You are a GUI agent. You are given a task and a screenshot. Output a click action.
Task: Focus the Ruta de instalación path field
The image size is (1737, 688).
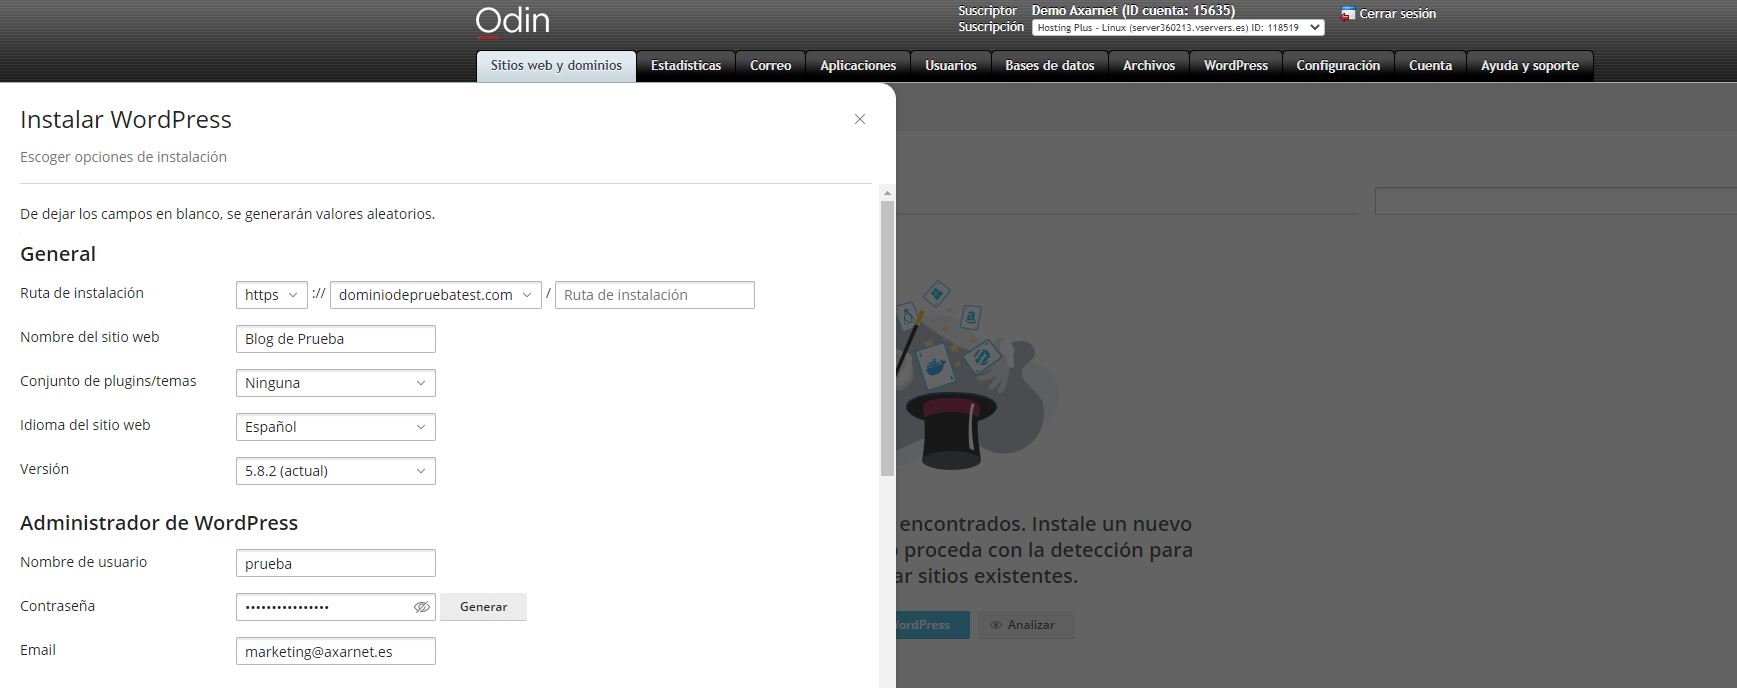coord(654,295)
